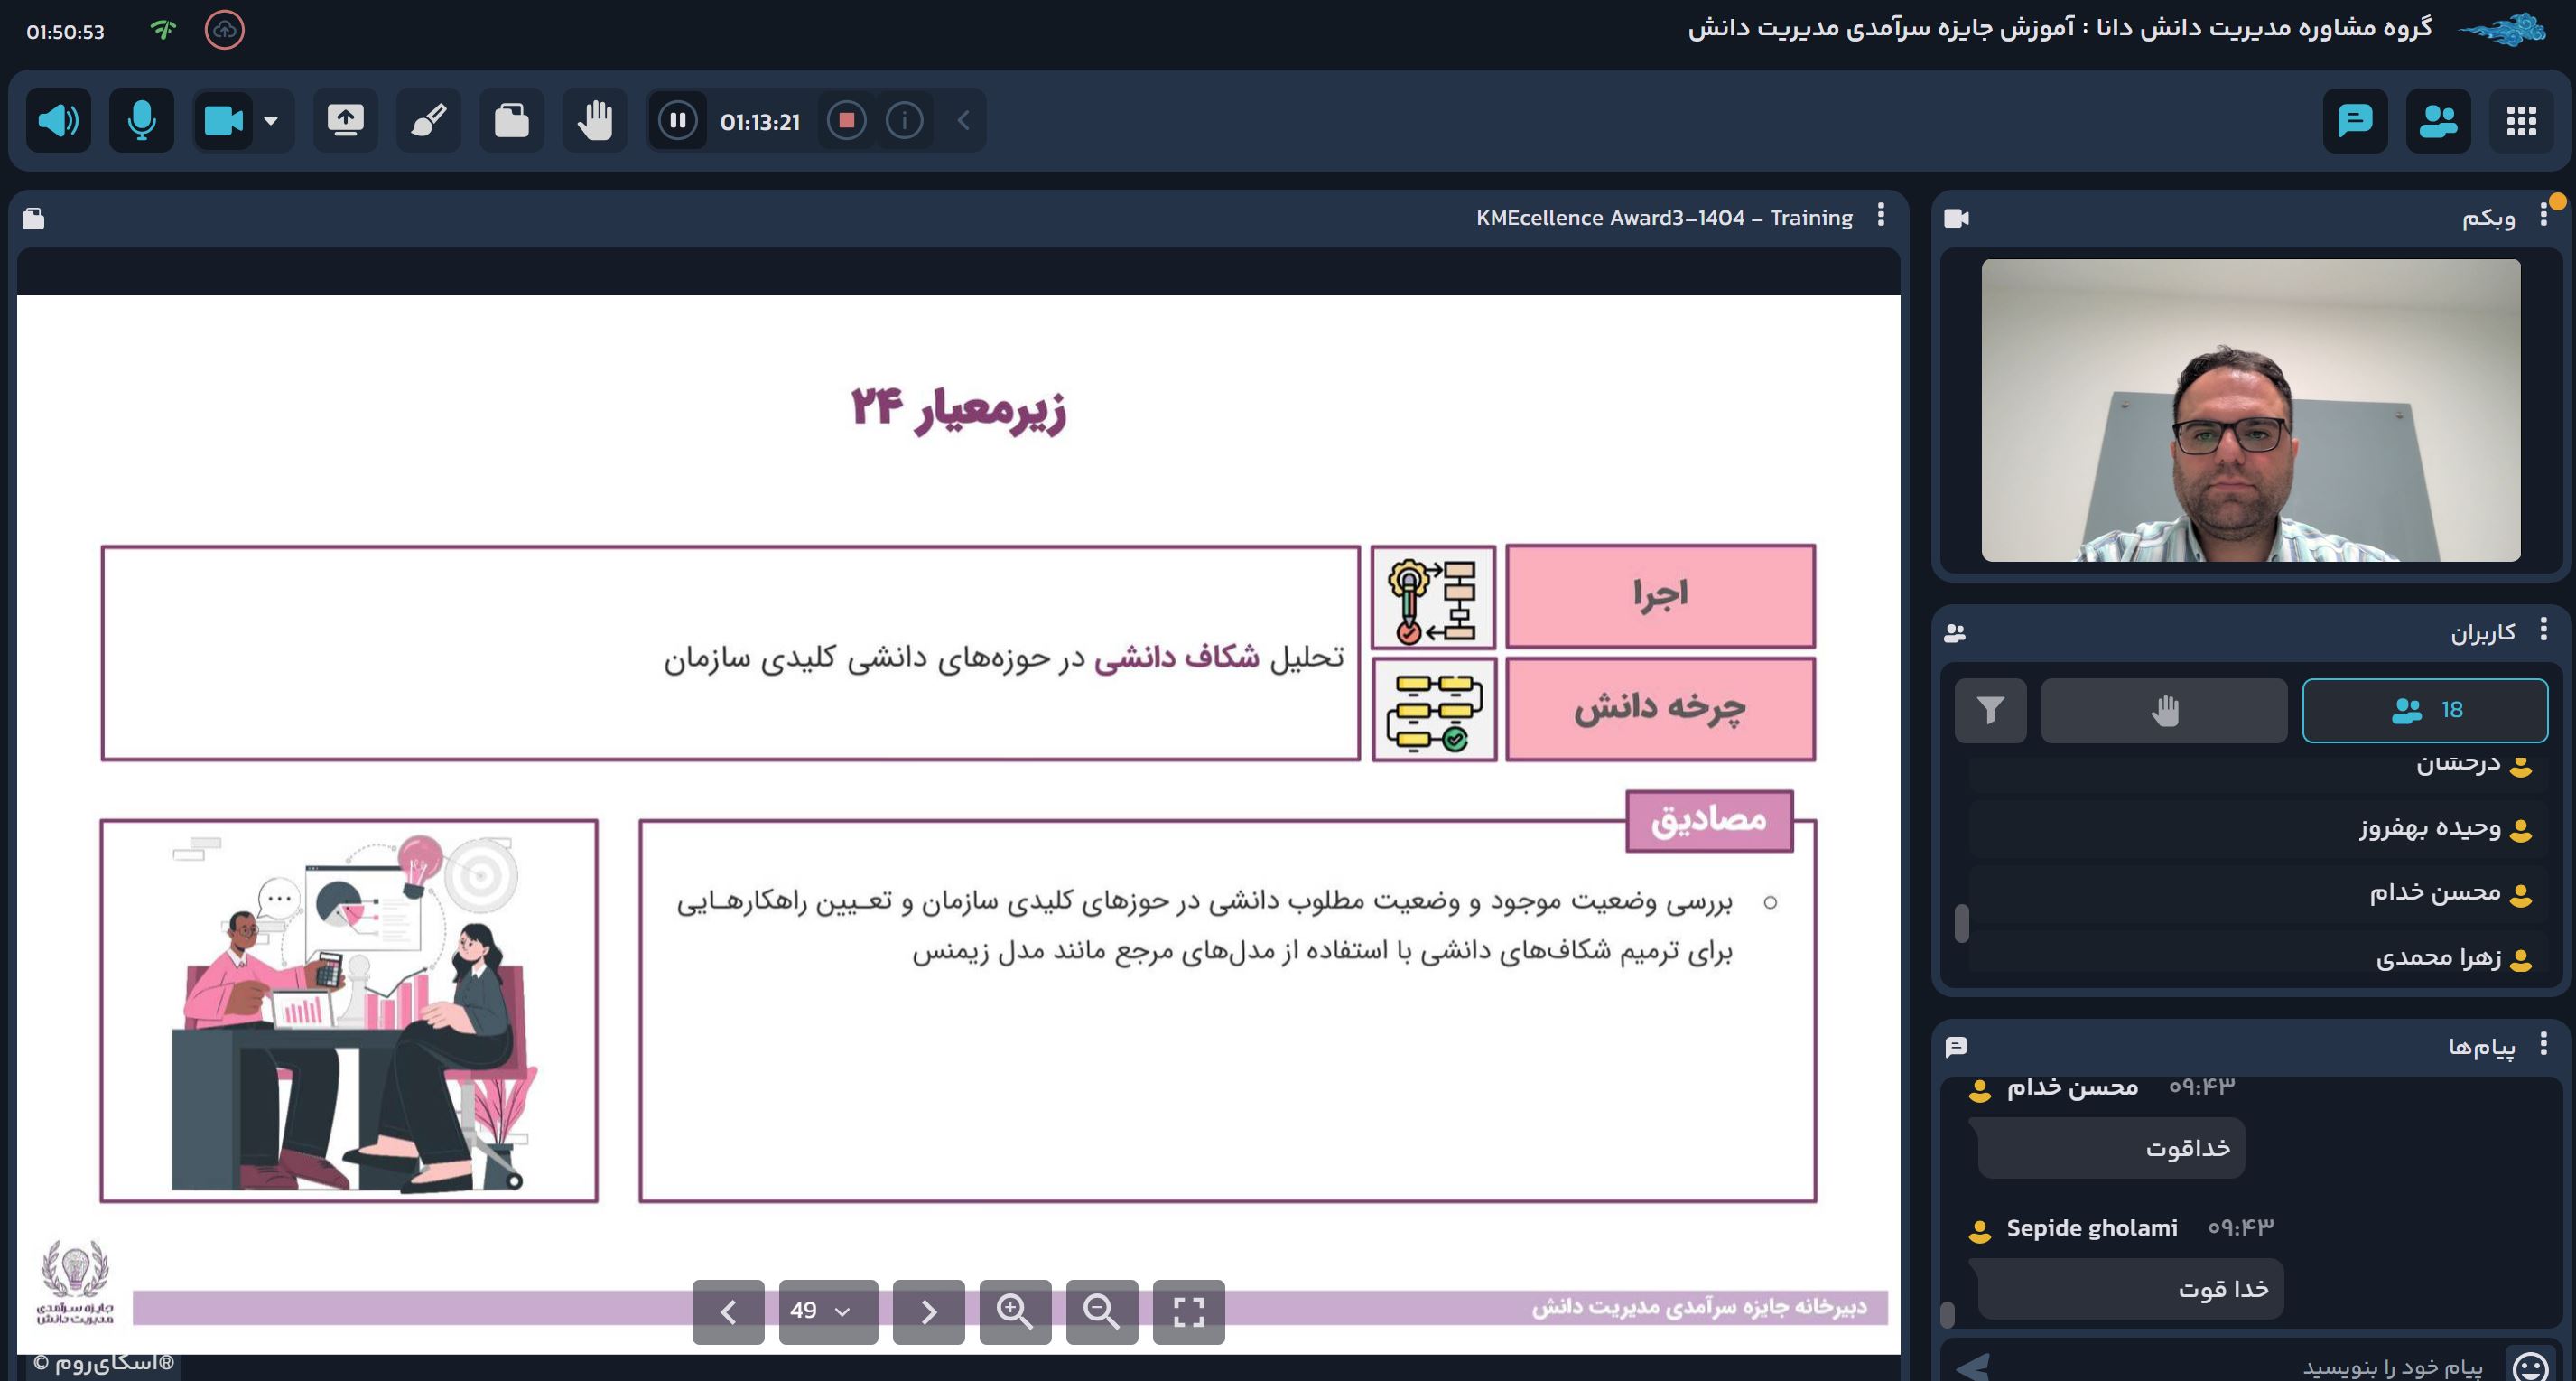Zoom in on the presentation slide
Screen dimensions: 2576x1381
(x=1014, y=1311)
